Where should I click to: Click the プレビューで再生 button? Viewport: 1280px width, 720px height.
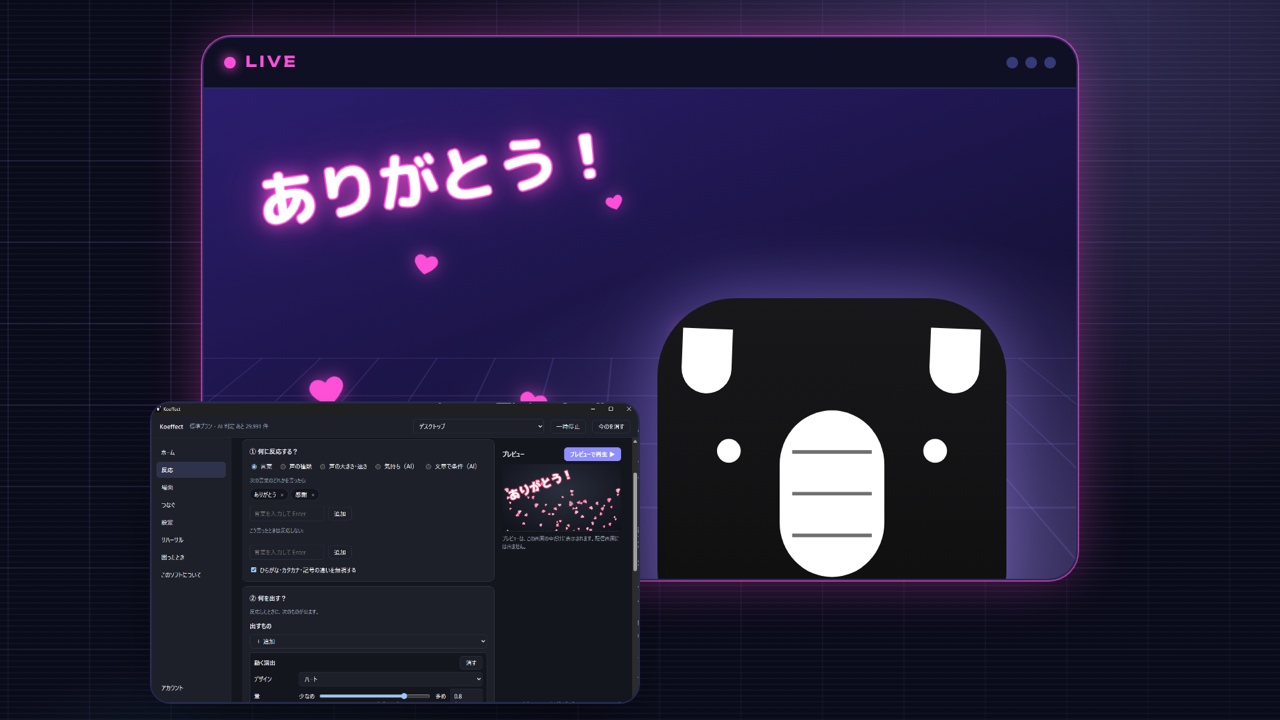pos(592,454)
